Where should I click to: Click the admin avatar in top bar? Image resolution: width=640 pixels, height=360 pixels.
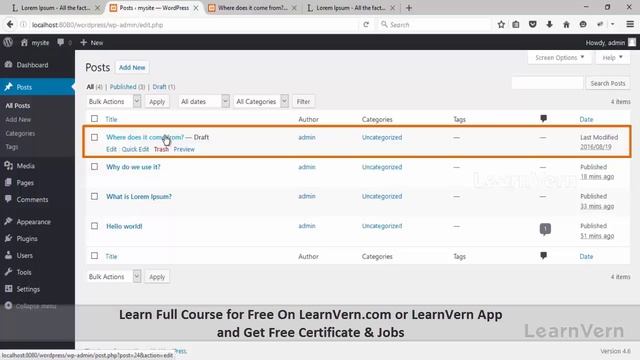pos(632,42)
